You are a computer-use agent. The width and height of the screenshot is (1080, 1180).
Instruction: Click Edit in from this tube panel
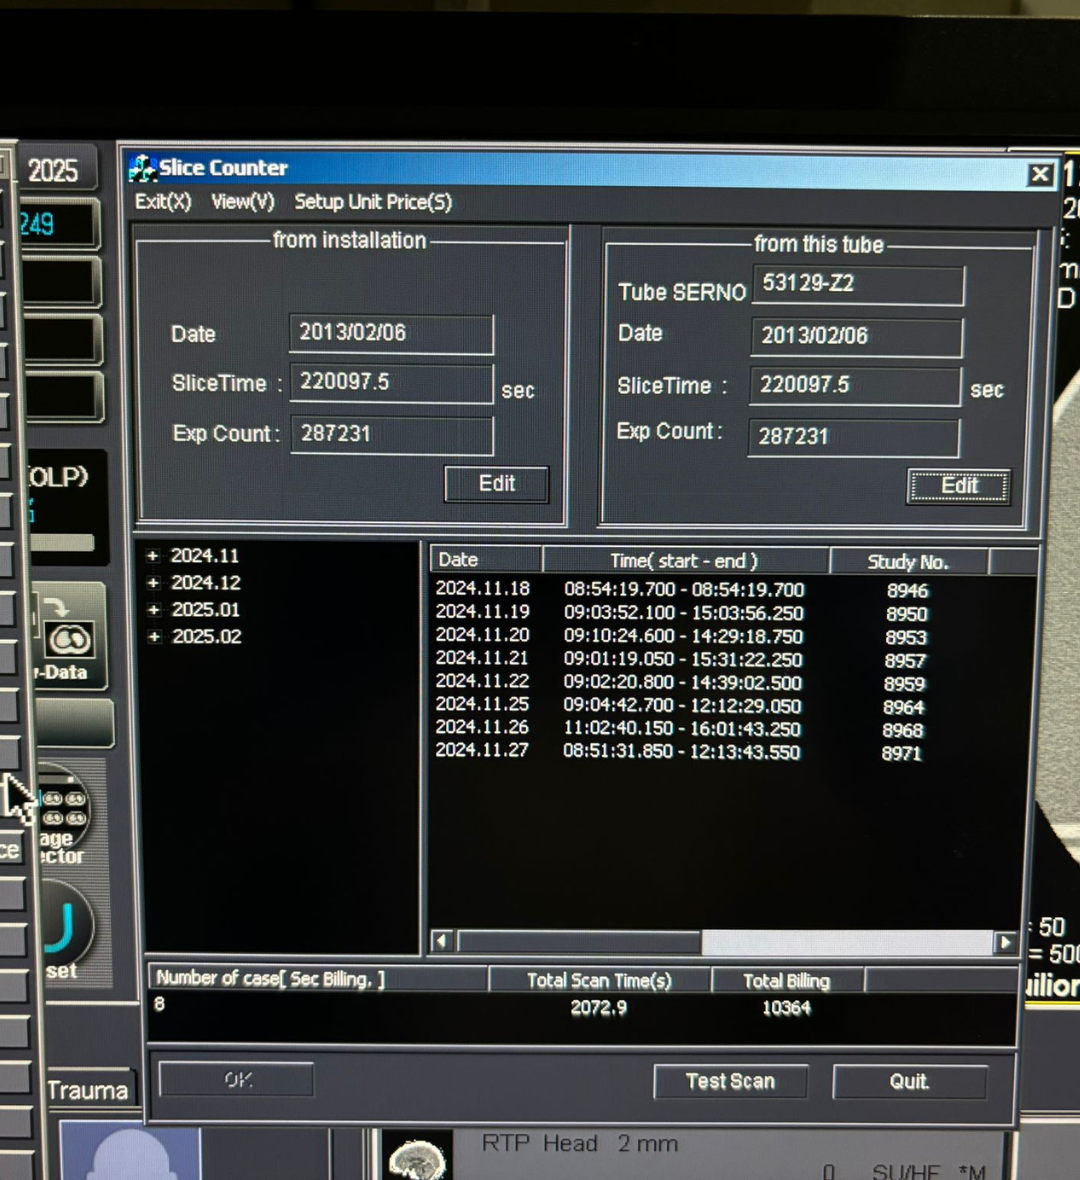(x=959, y=486)
